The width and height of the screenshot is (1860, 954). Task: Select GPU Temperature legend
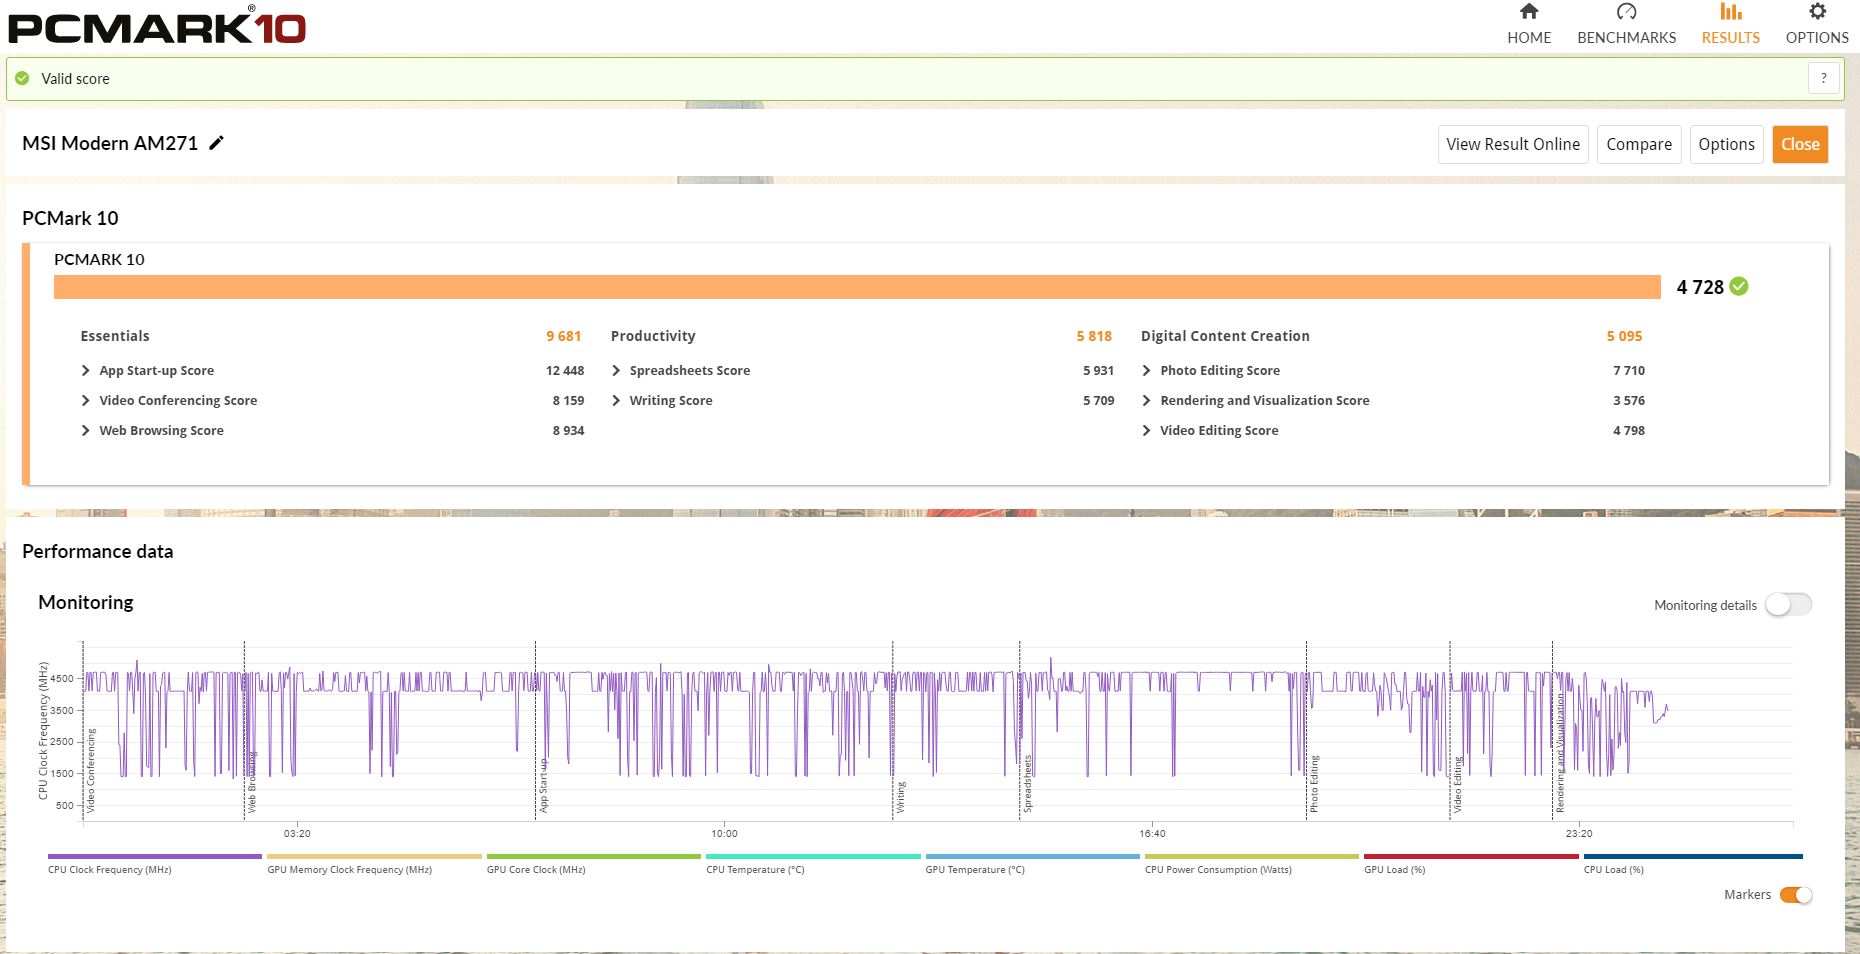point(1032,863)
